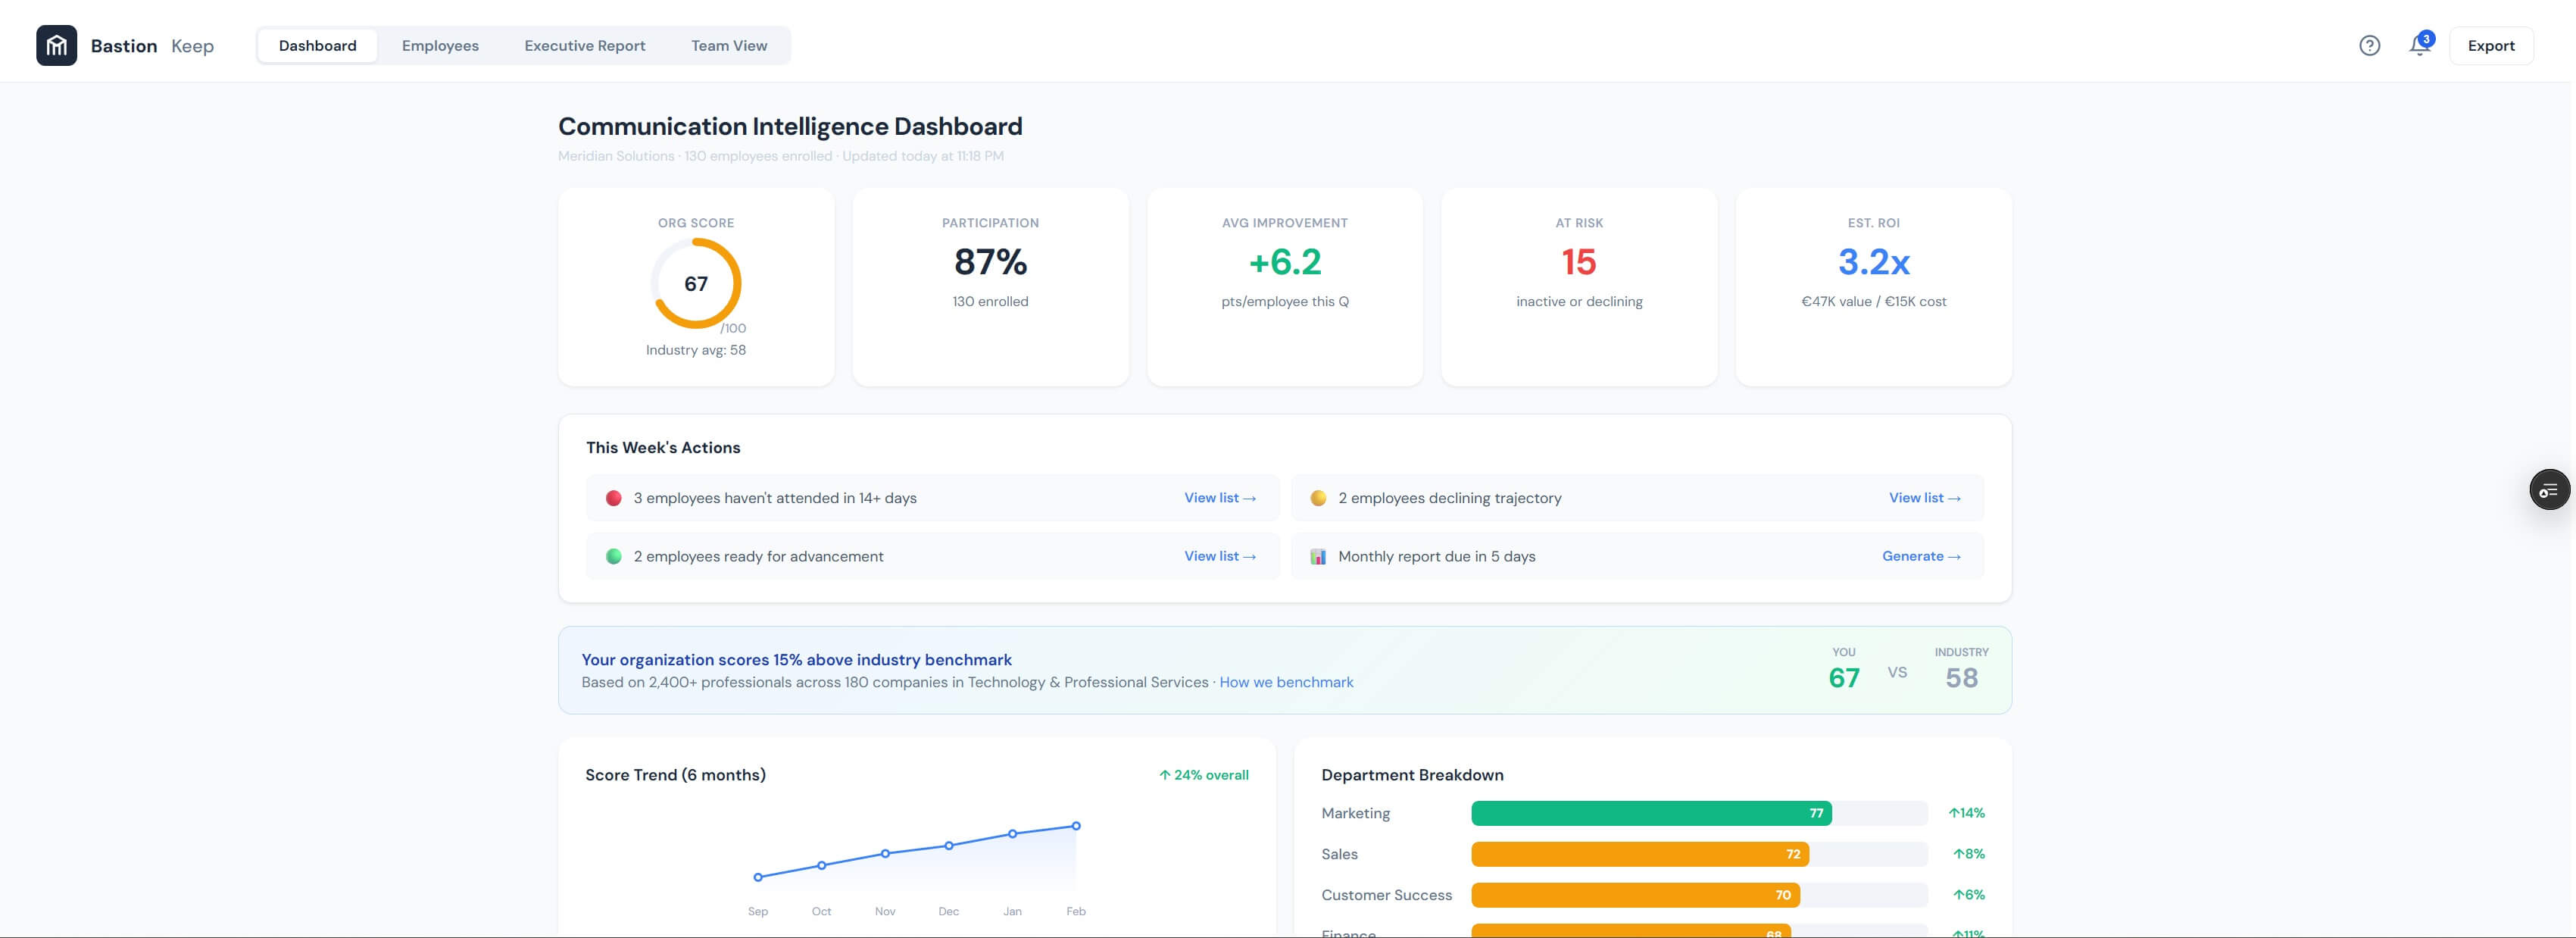Open the floating accessibility widget on the right
The height and width of the screenshot is (938, 2576).
(x=2549, y=489)
